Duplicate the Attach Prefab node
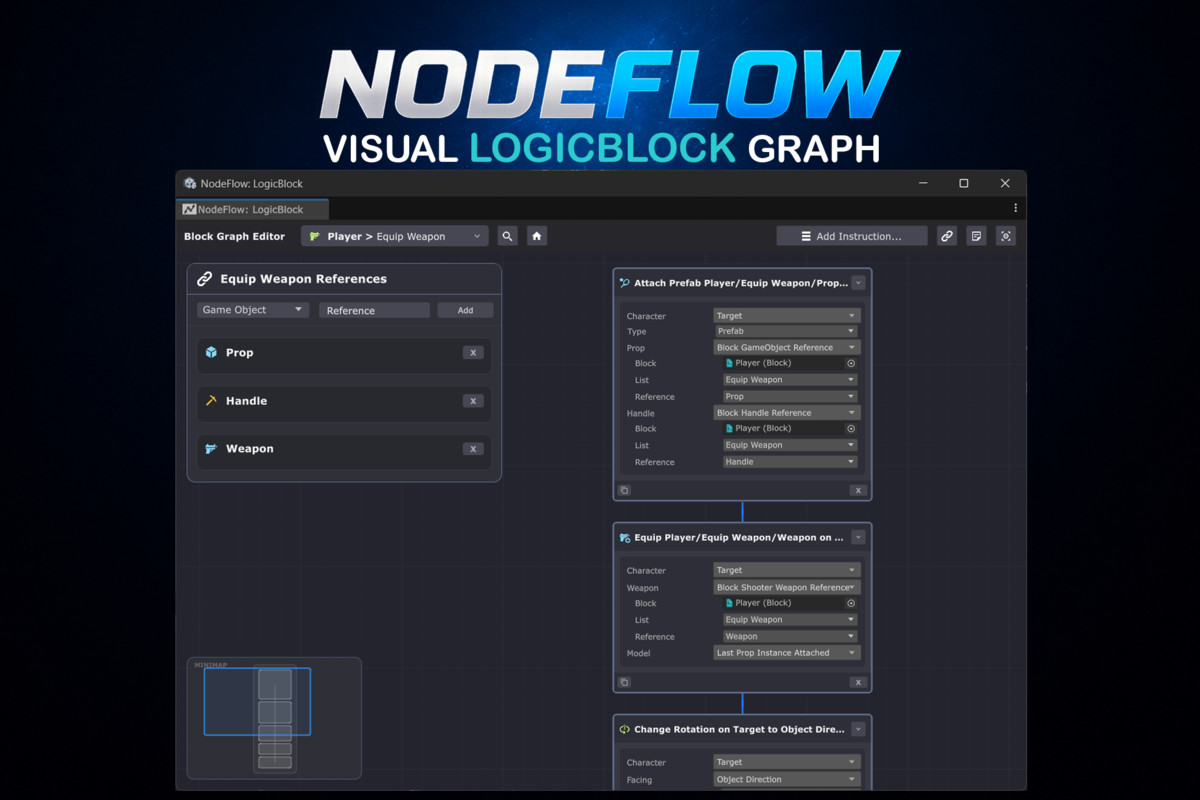The width and height of the screenshot is (1200, 800). (x=624, y=491)
